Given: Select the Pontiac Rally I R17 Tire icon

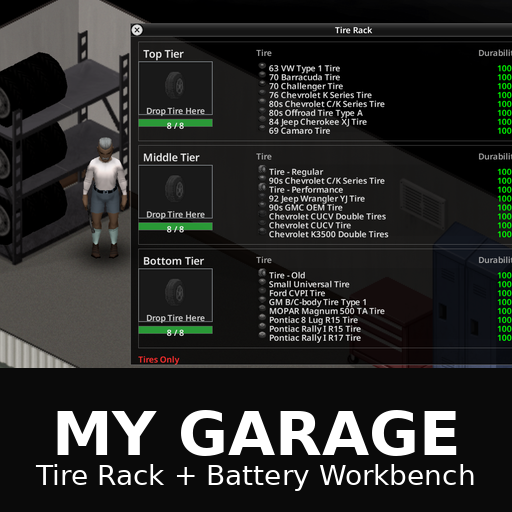Looking at the screenshot, I should click(x=262, y=335).
